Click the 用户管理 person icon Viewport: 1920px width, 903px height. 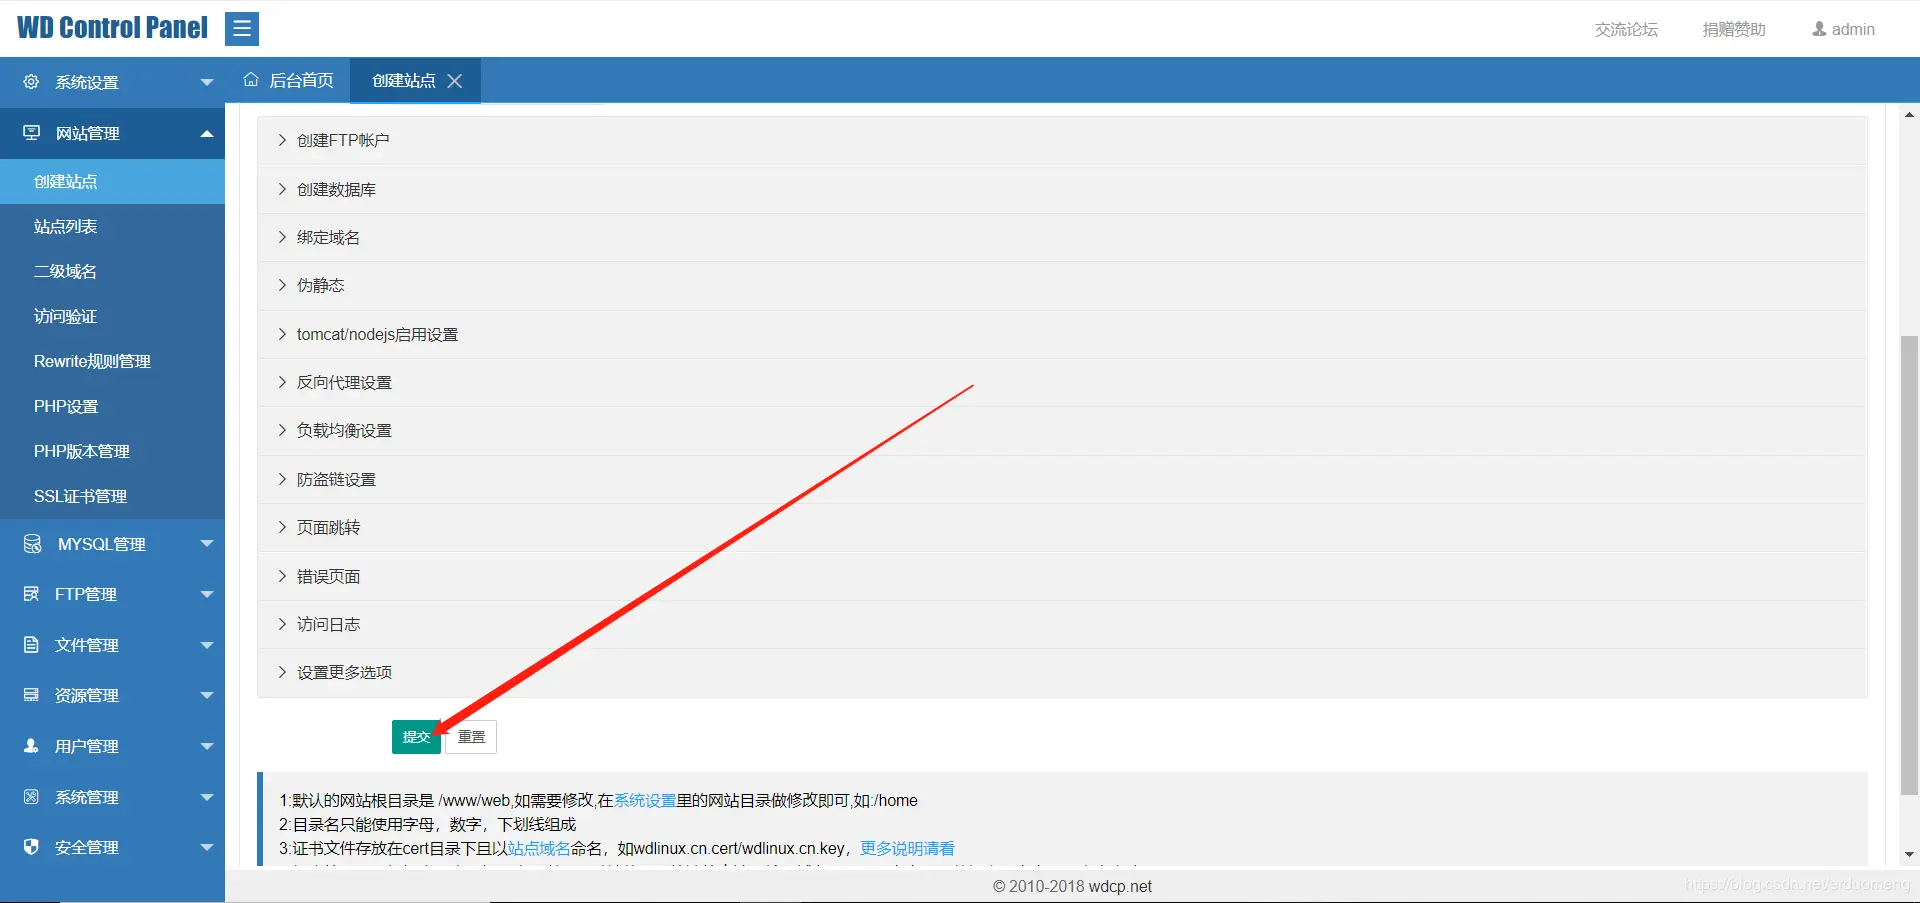tap(31, 746)
